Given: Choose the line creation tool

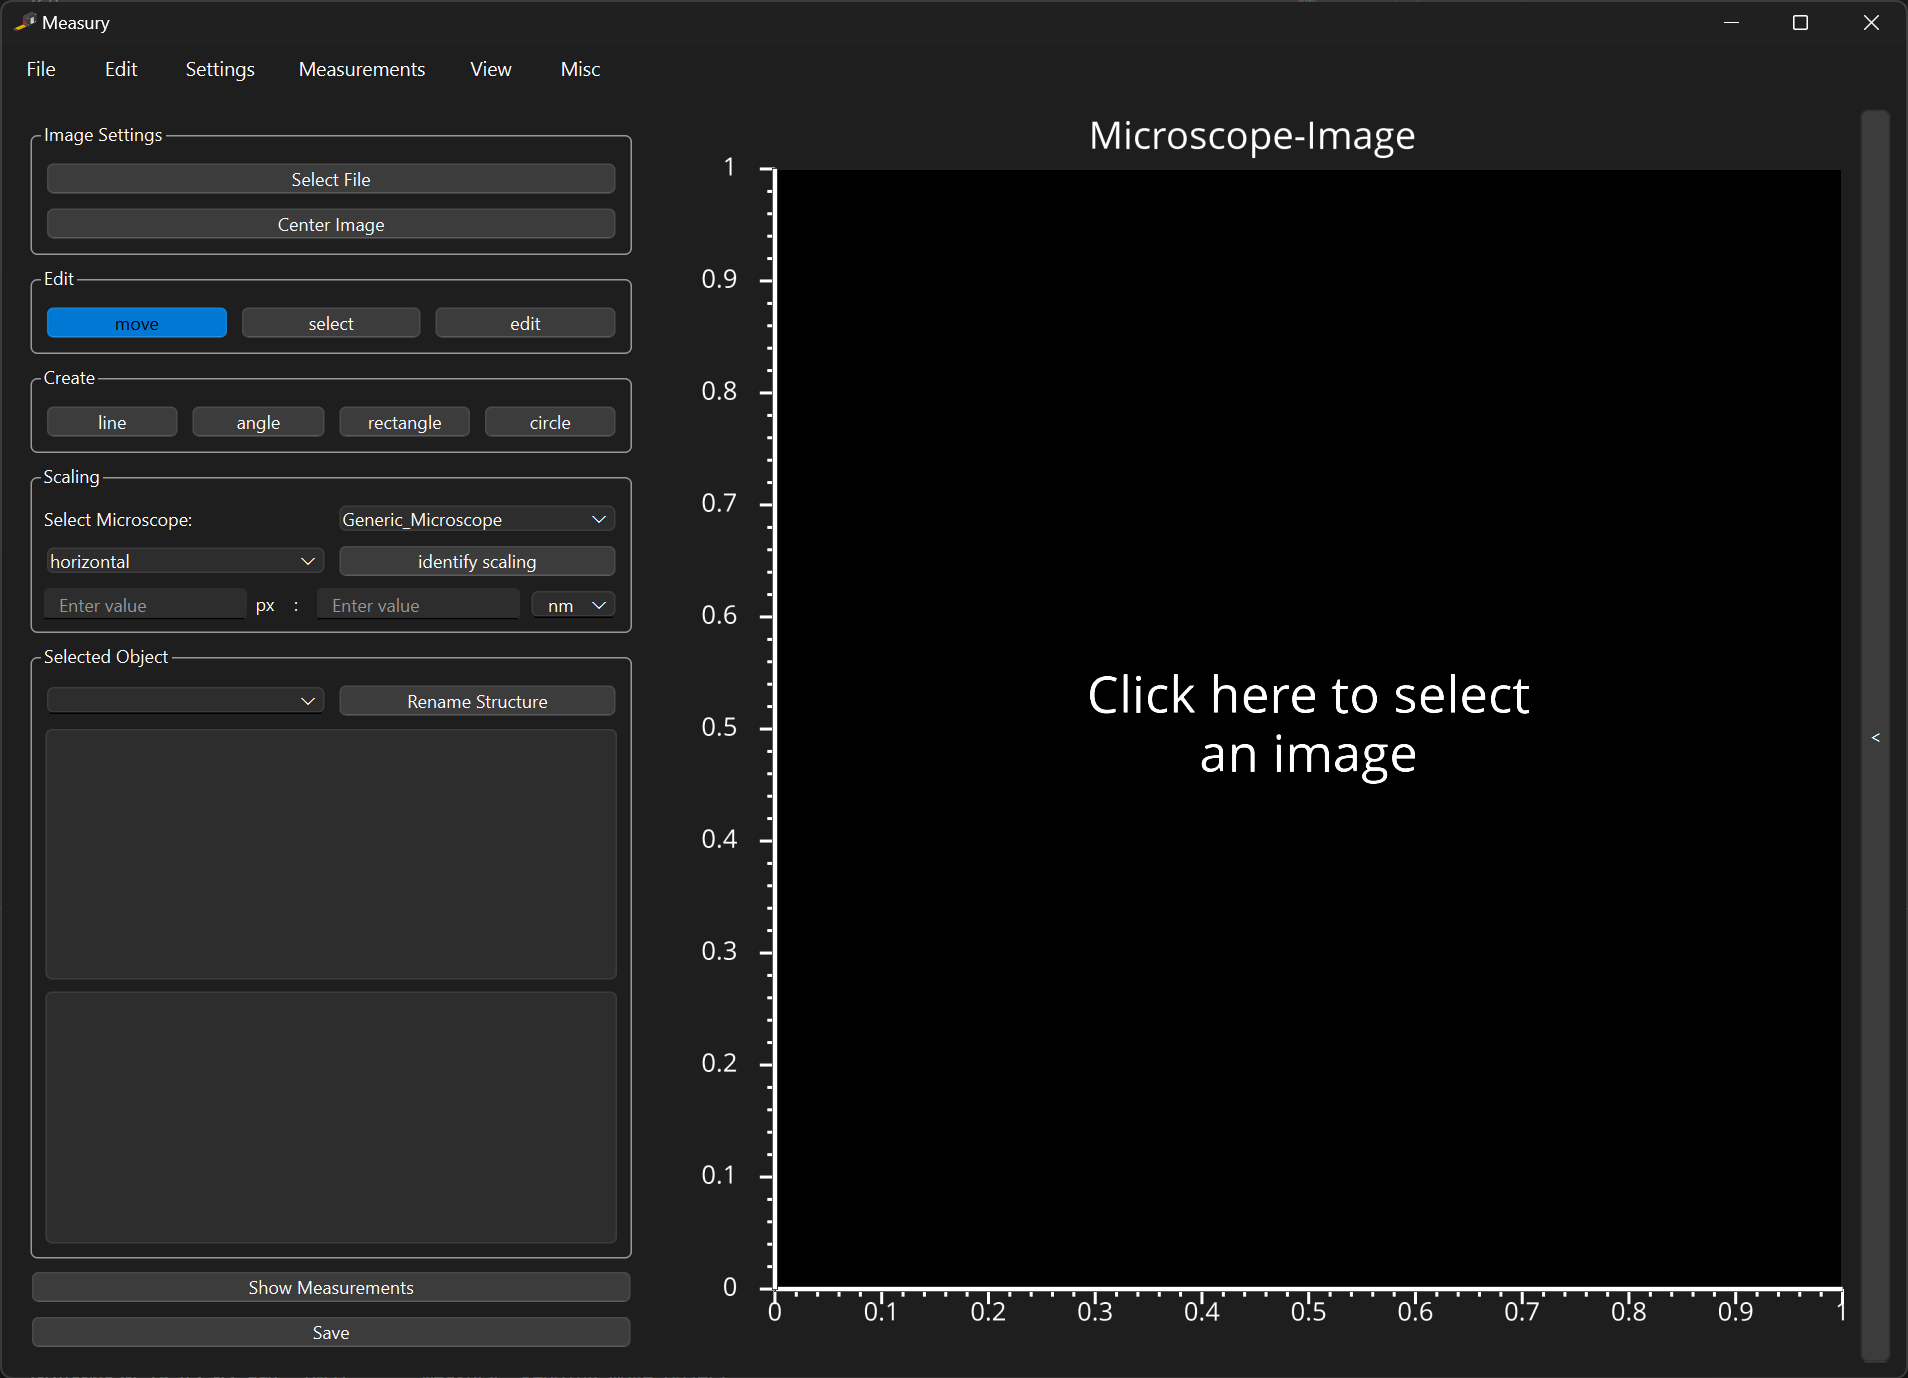Looking at the screenshot, I should coord(112,422).
